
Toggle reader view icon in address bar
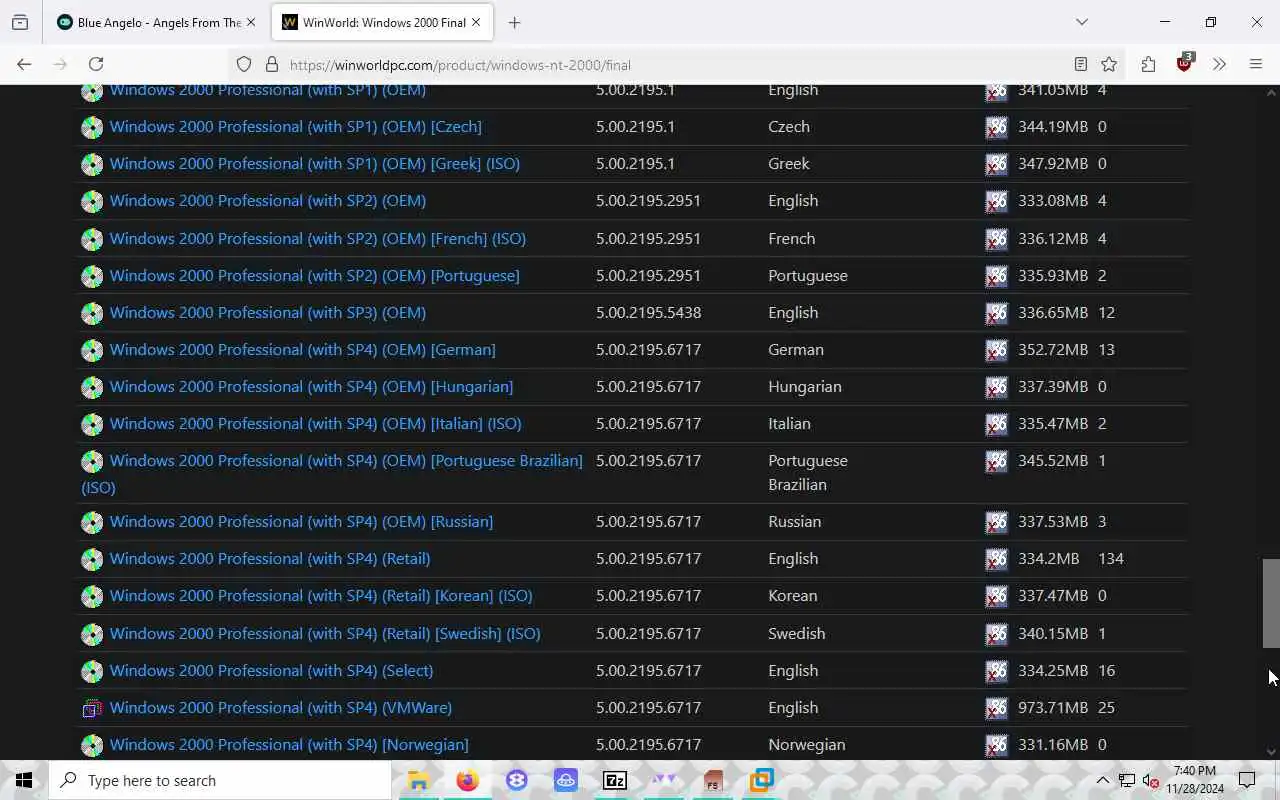point(1080,64)
